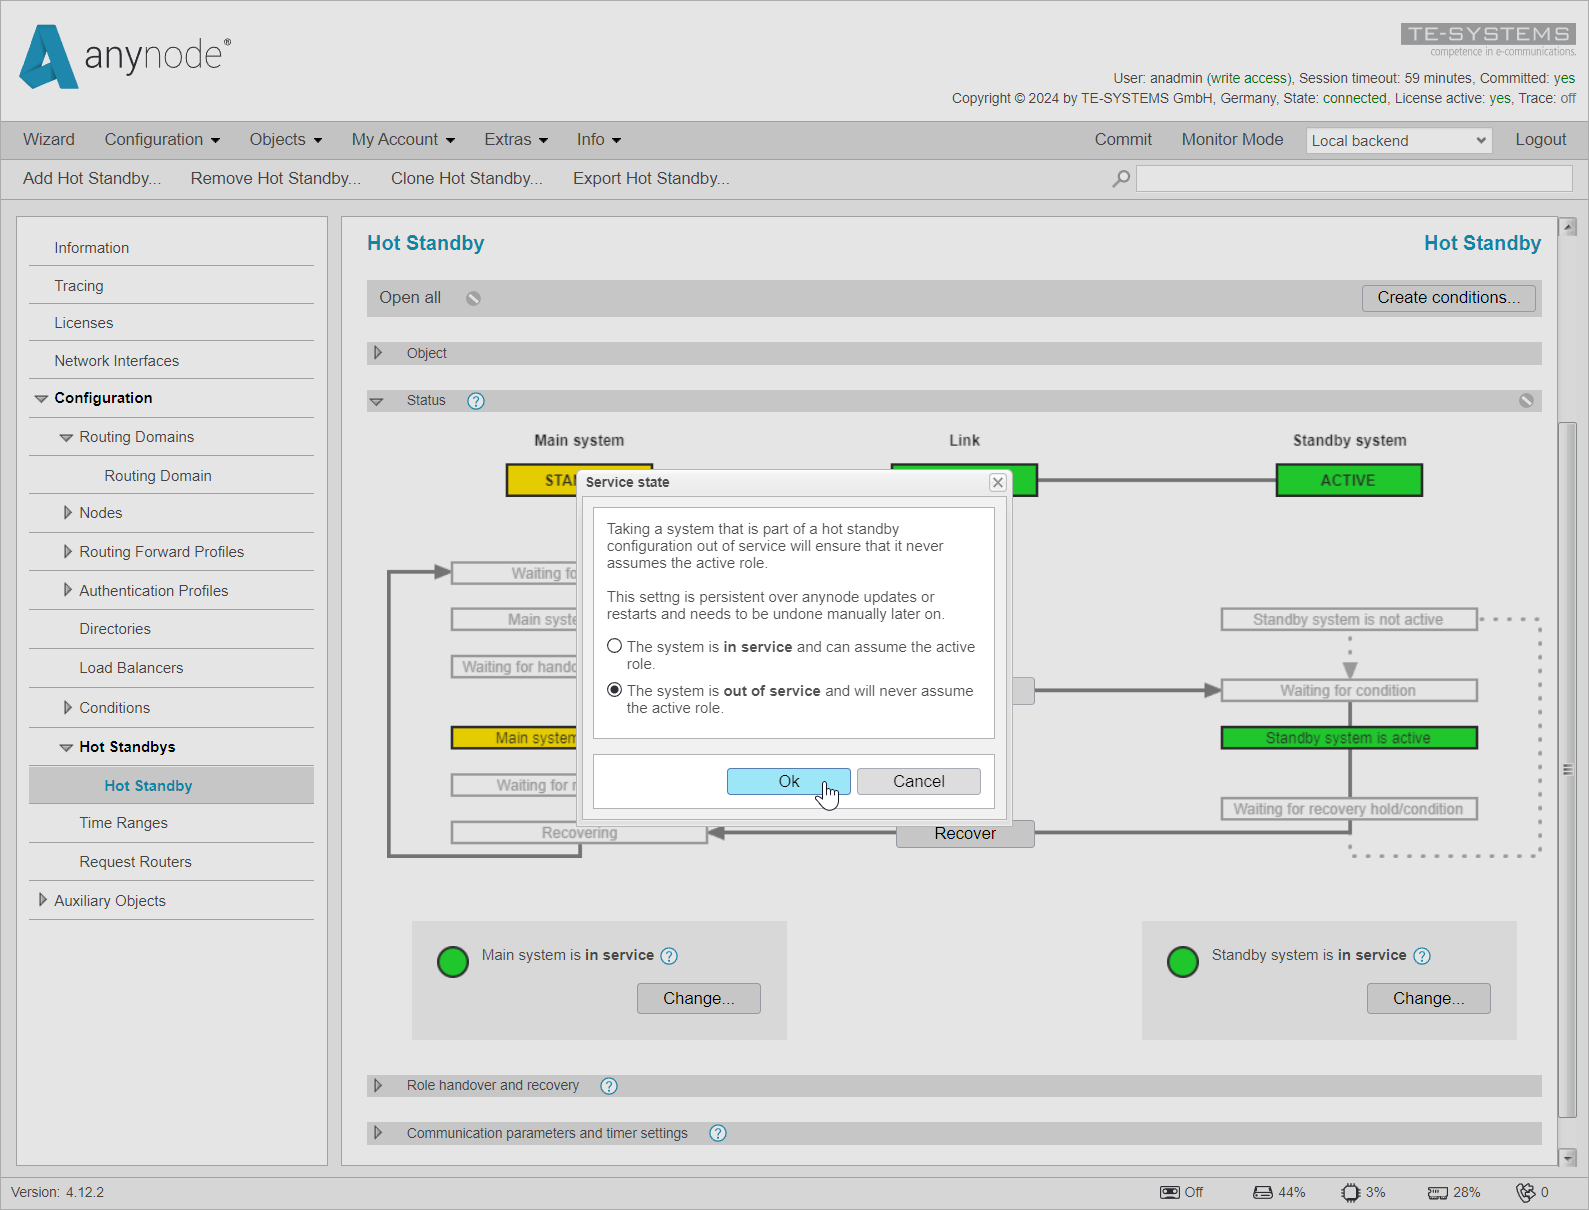The width and height of the screenshot is (1589, 1210).
Task: Click the icon at right of Status bar
Action: click(x=1526, y=400)
